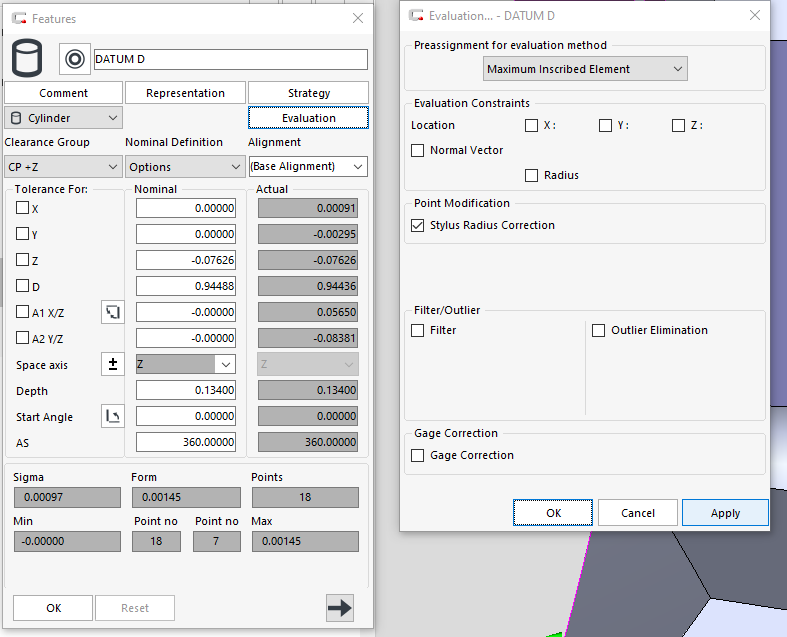Click the D nominal value field
The width and height of the screenshot is (787, 637).
(188, 286)
